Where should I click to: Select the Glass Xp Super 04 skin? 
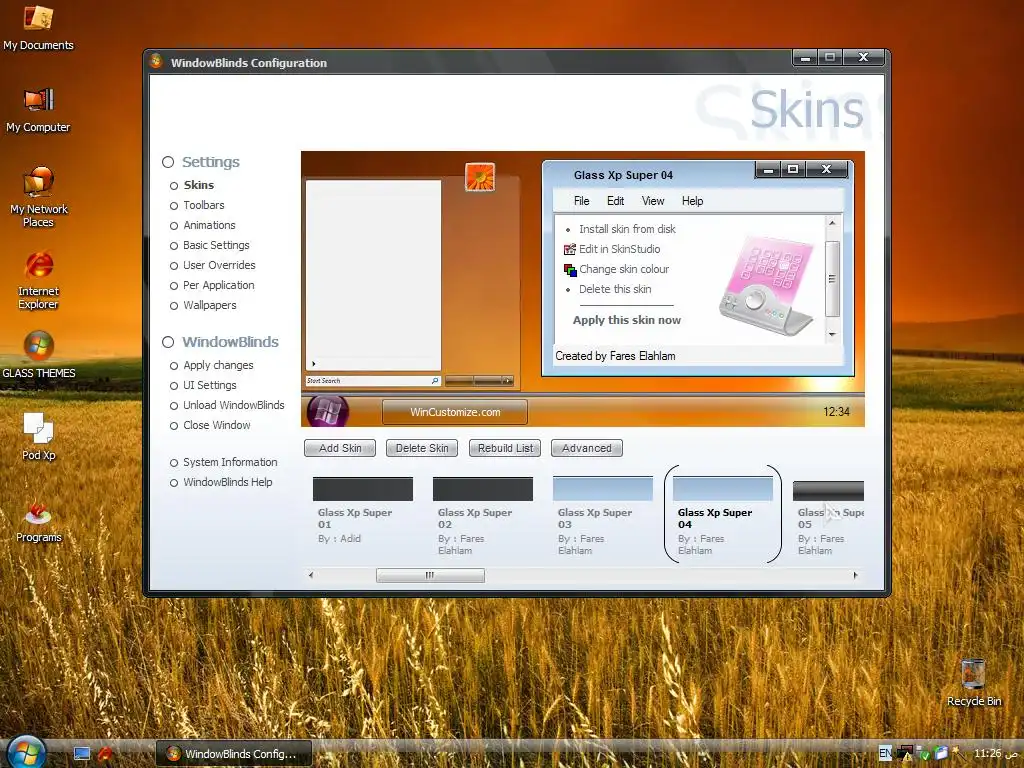pyautogui.click(x=722, y=516)
